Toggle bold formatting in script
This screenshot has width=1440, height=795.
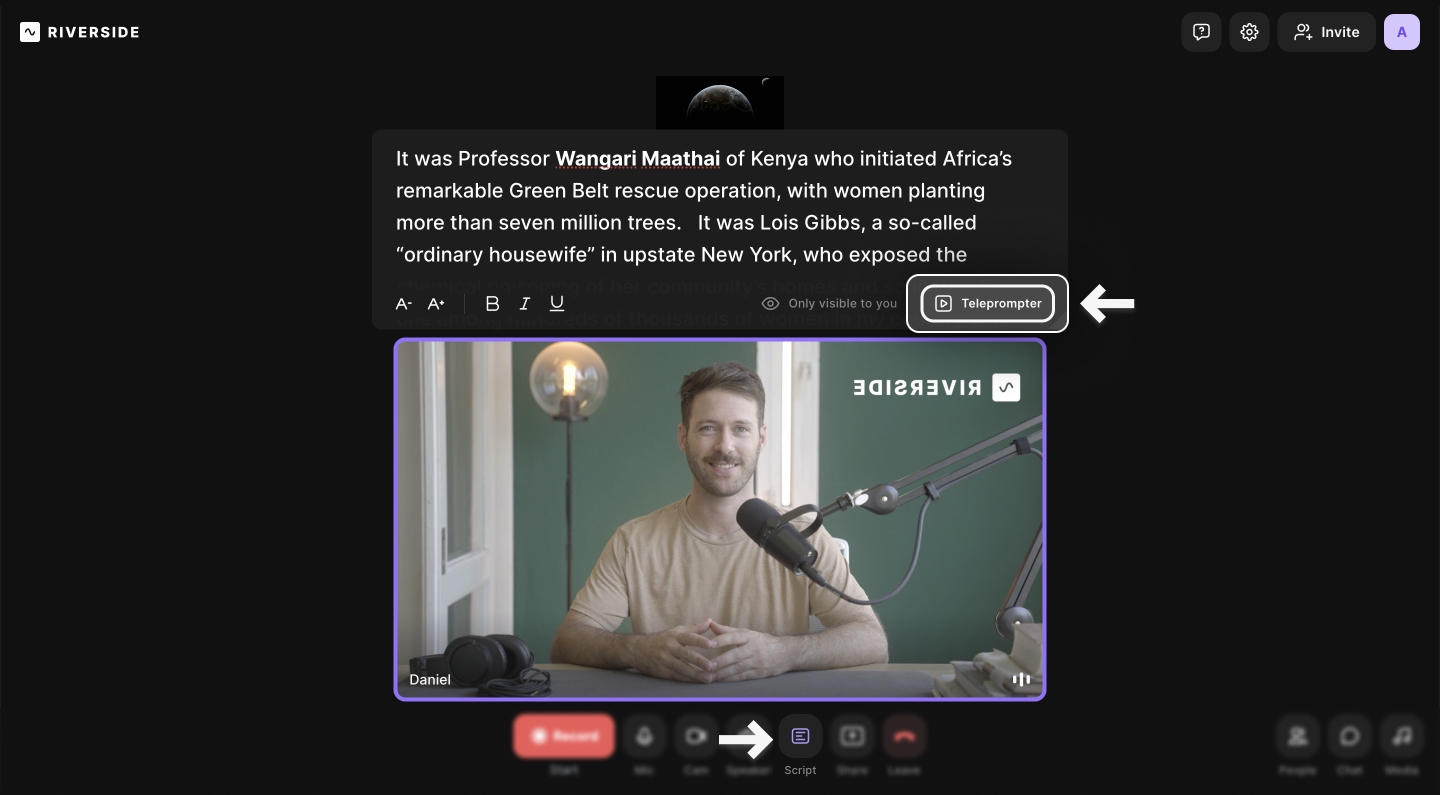[x=492, y=304]
